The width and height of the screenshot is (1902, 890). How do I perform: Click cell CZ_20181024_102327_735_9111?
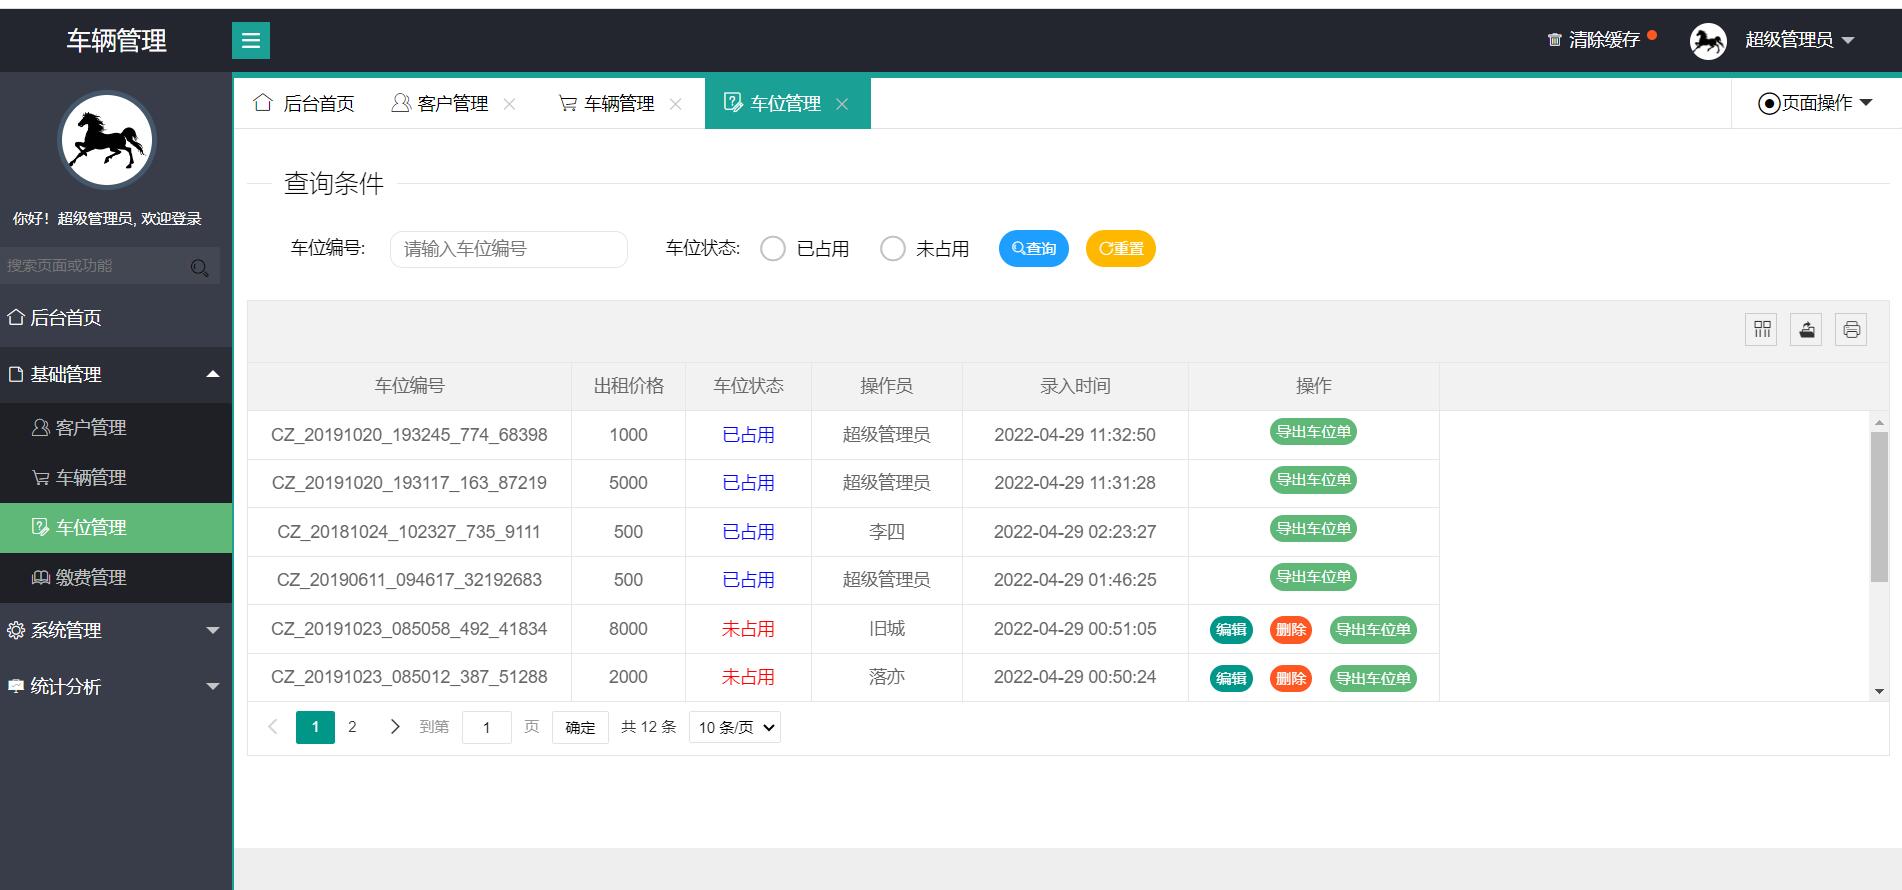click(409, 532)
